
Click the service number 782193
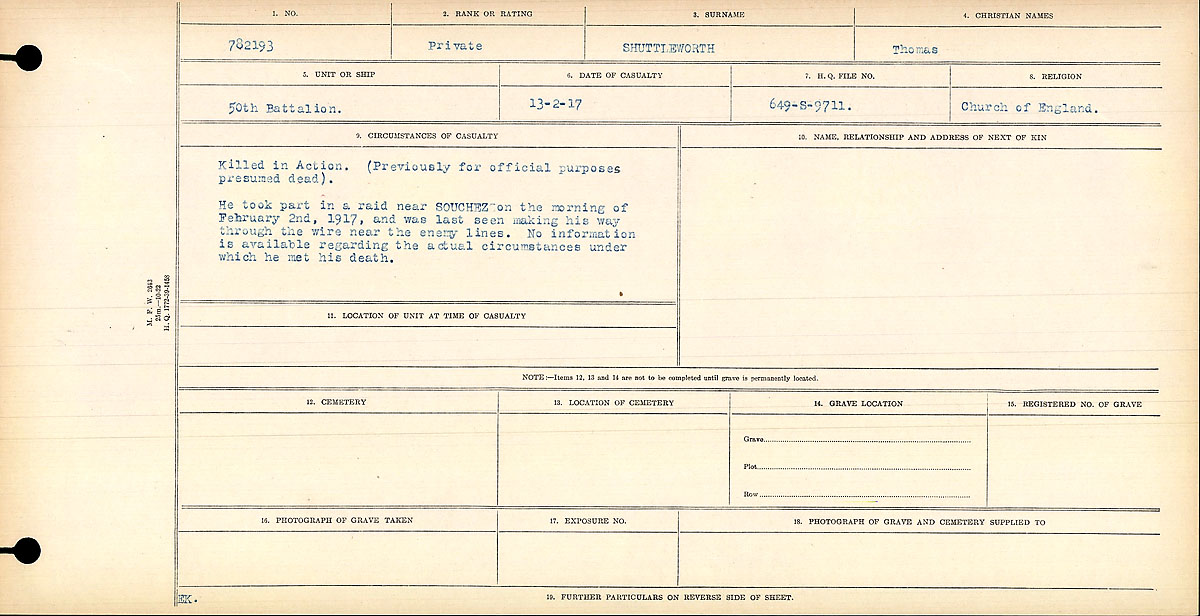coord(250,47)
